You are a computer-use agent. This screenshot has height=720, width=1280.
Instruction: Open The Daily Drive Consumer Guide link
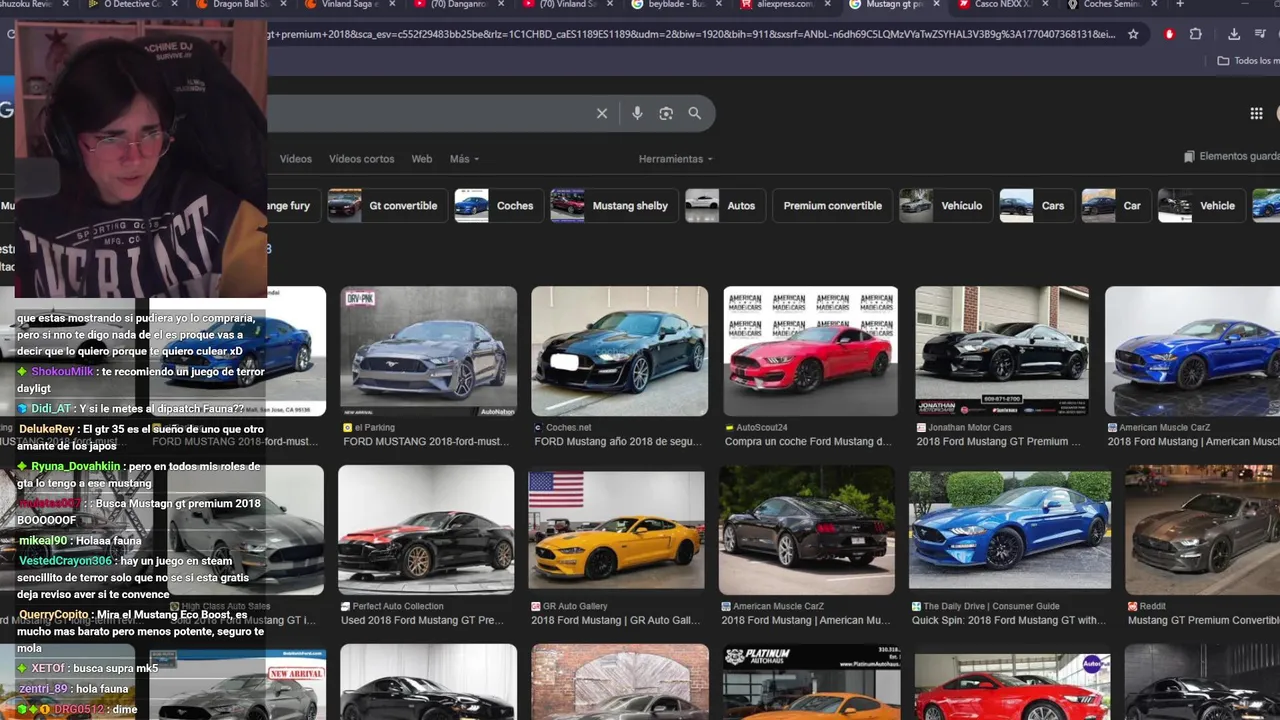(x=985, y=606)
